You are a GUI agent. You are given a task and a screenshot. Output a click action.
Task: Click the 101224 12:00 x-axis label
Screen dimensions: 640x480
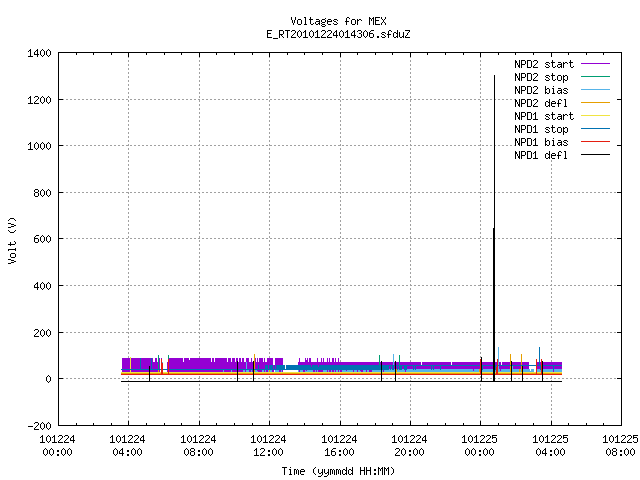point(268,446)
